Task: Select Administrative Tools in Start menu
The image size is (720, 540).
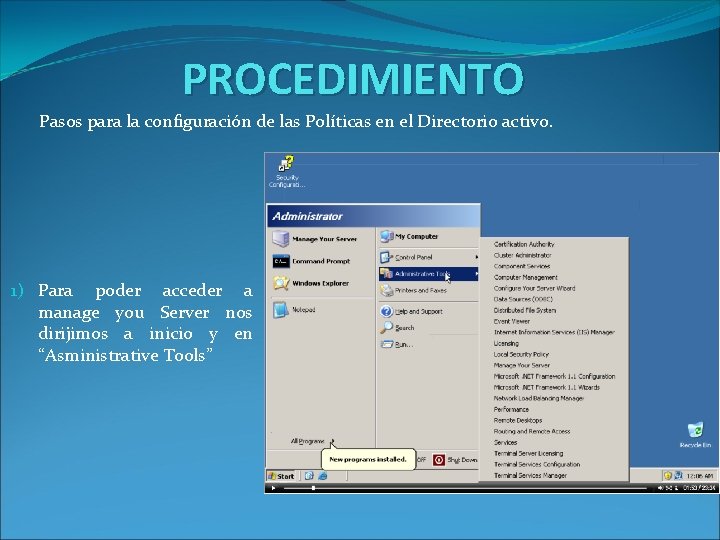Action: (428, 274)
